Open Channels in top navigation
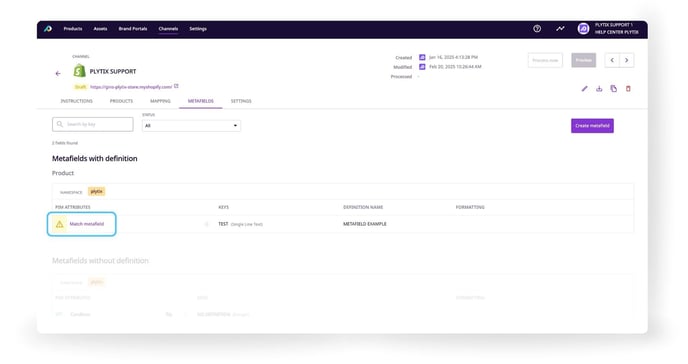The width and height of the screenshot is (688, 364). pyautogui.click(x=168, y=29)
